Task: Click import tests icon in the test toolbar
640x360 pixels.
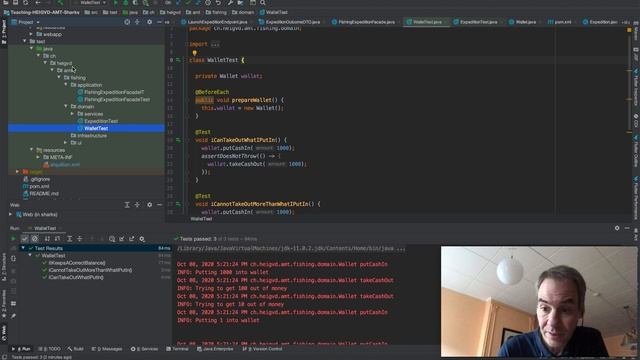Action: [x=122, y=239]
